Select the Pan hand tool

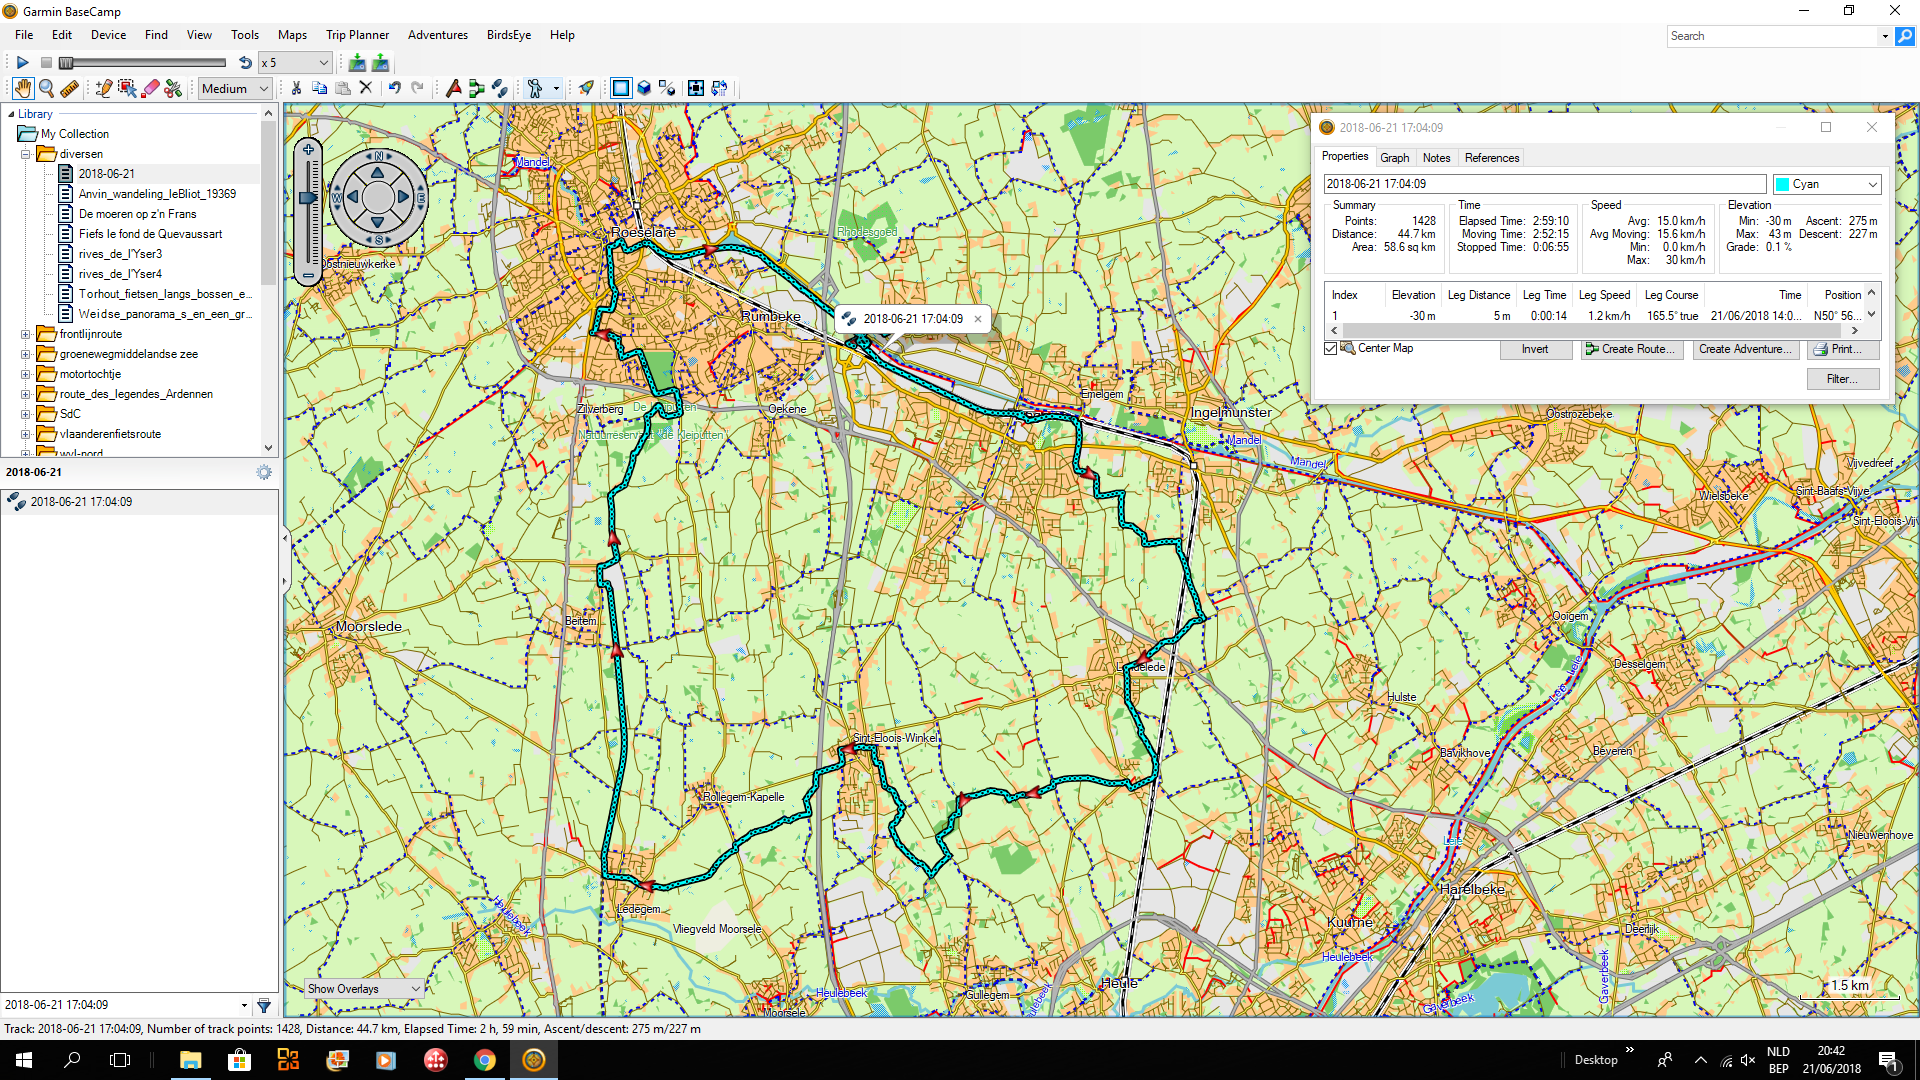(x=22, y=89)
